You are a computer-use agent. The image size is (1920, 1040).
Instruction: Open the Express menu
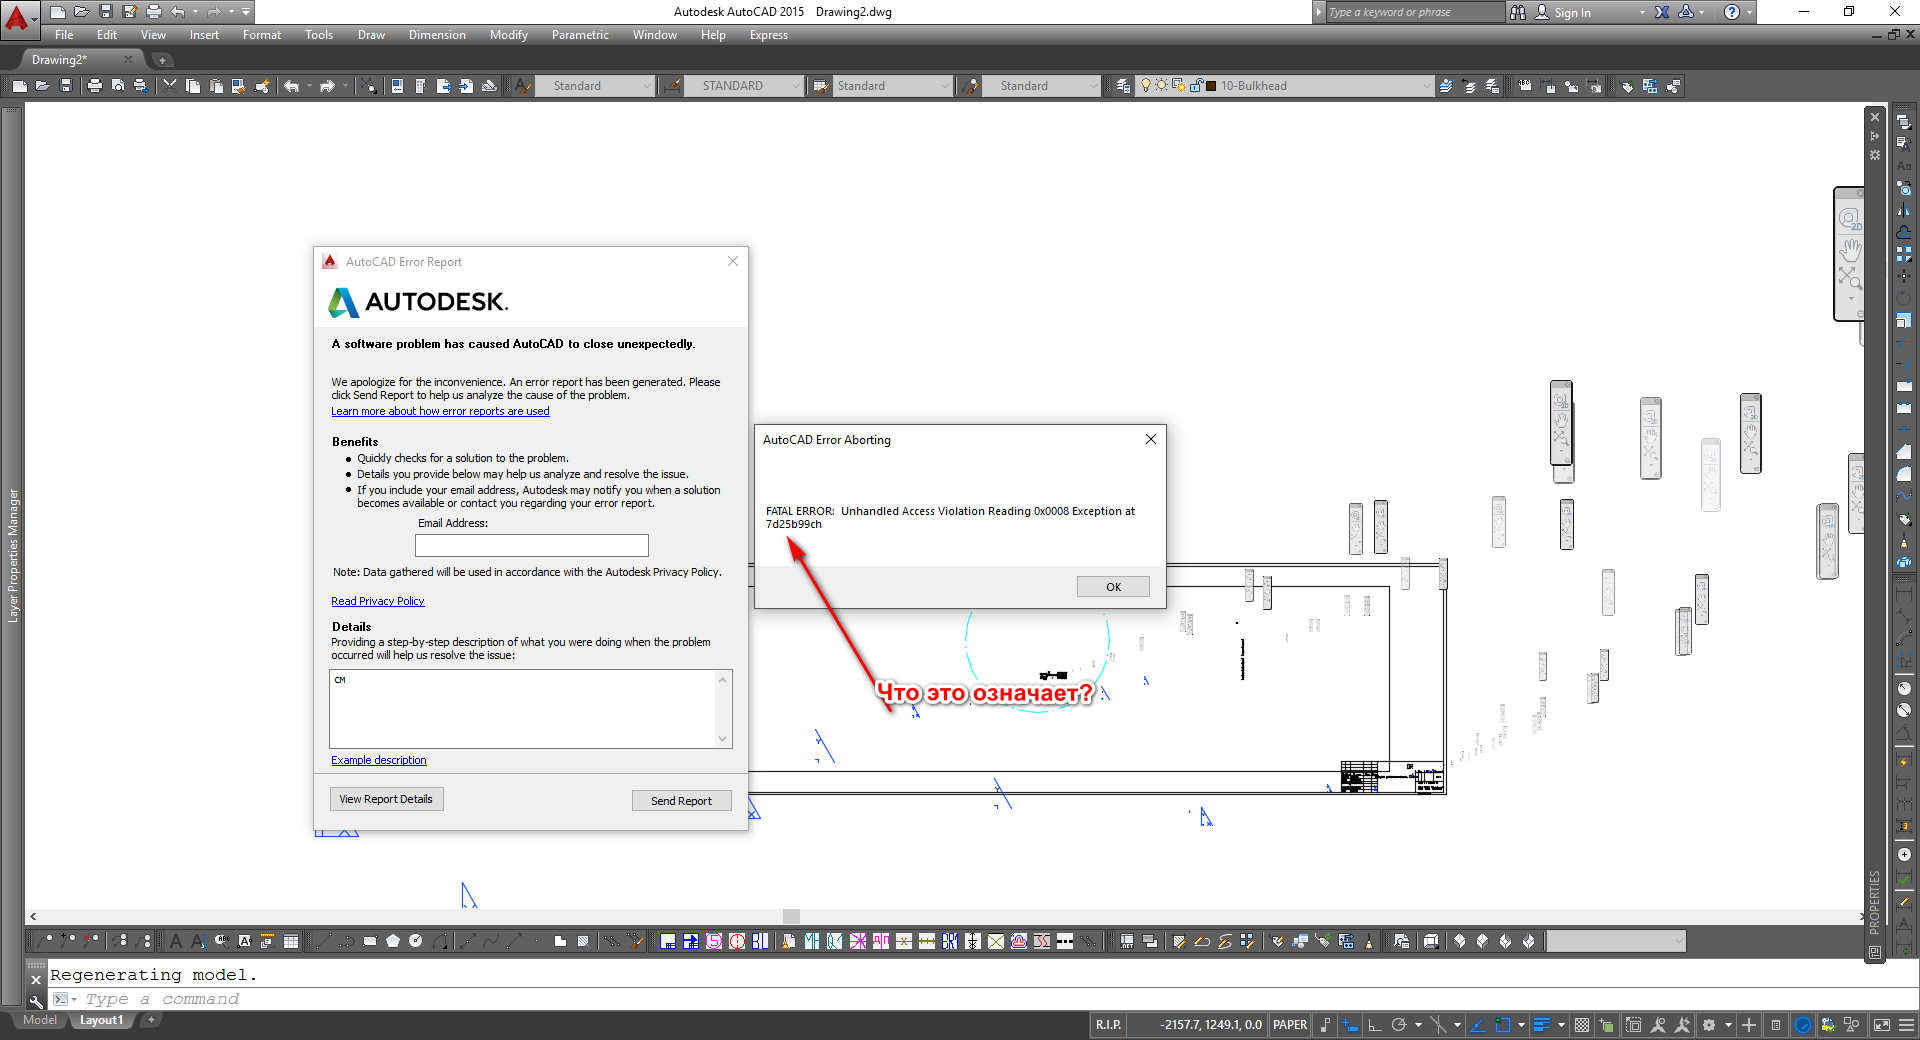click(769, 35)
